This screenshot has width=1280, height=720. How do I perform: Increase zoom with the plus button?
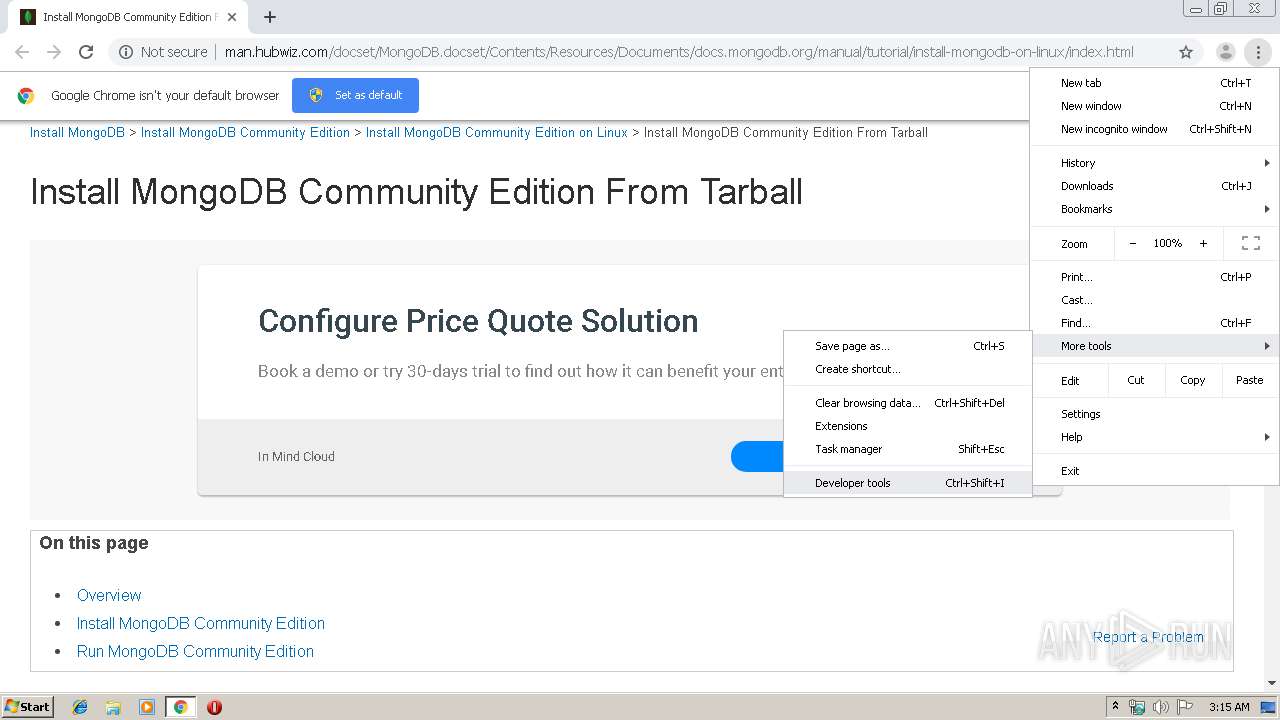point(1203,243)
